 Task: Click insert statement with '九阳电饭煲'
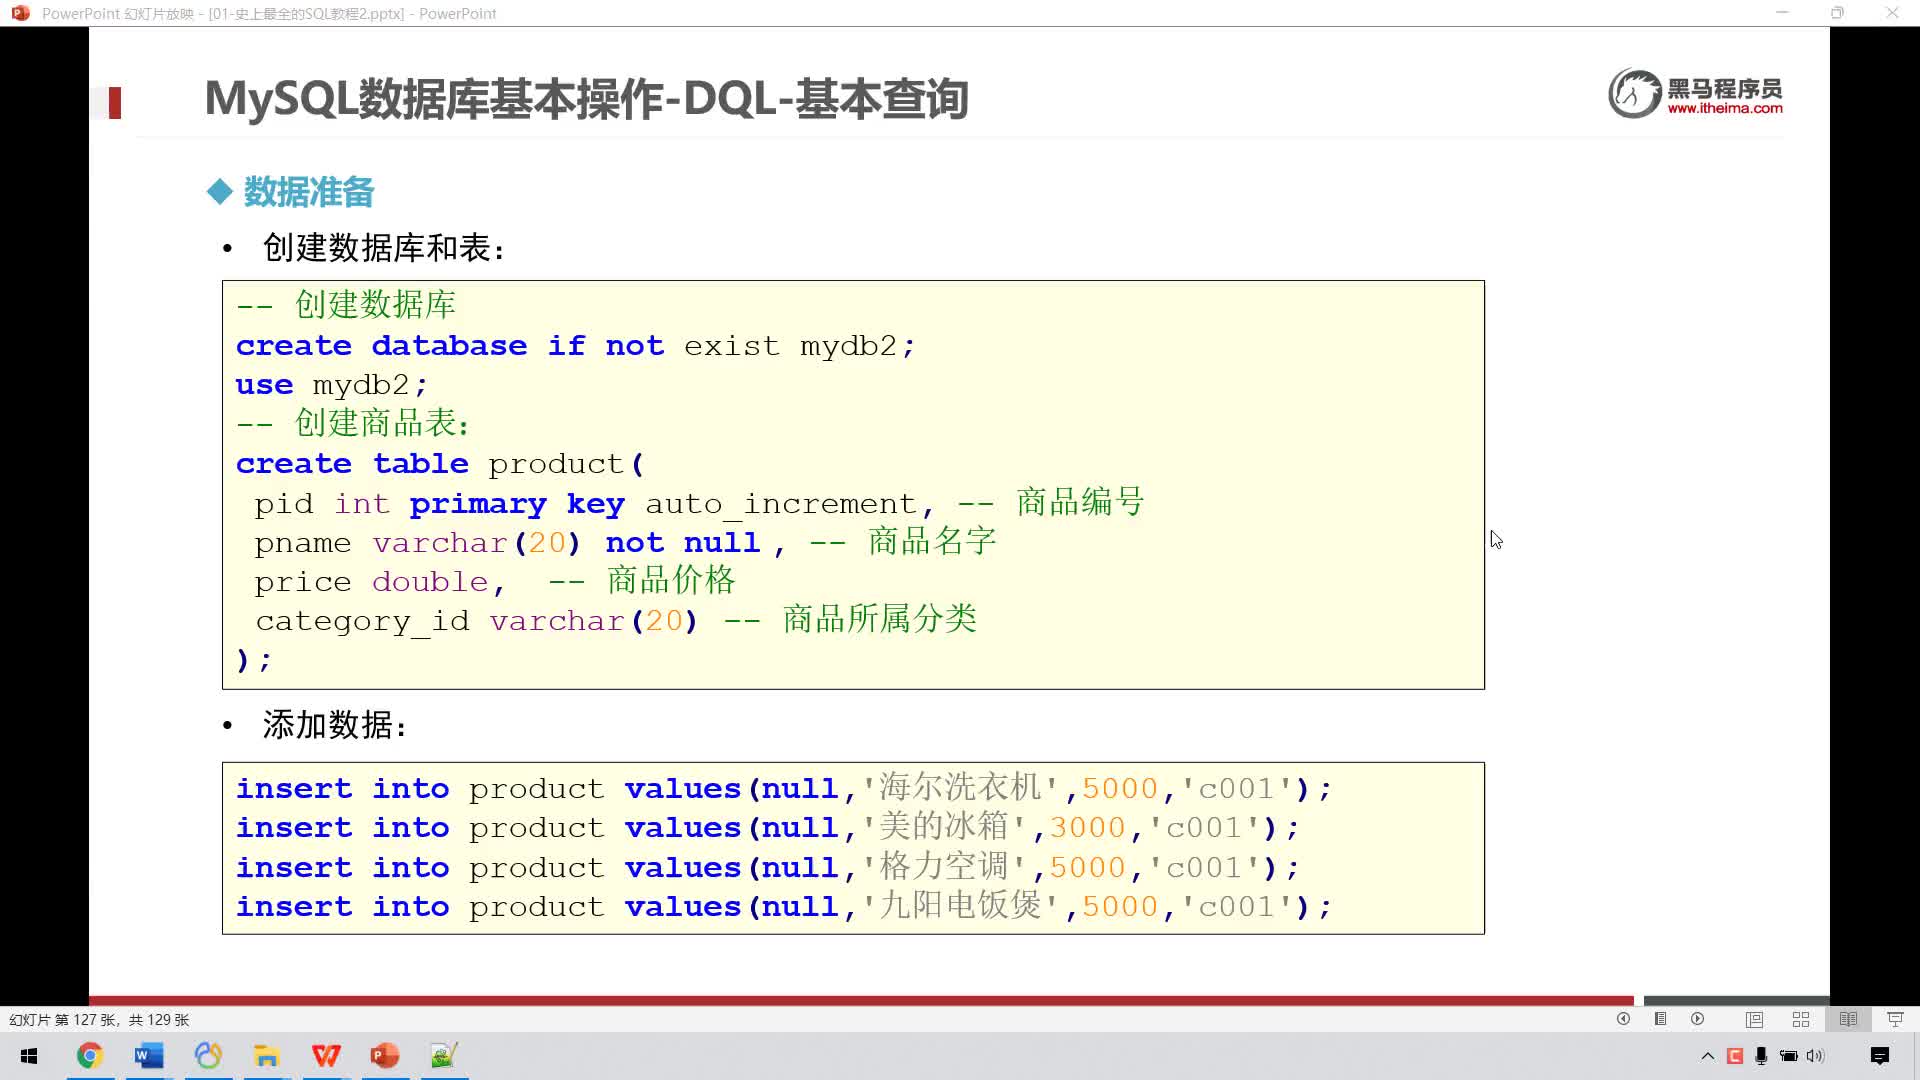coord(784,907)
